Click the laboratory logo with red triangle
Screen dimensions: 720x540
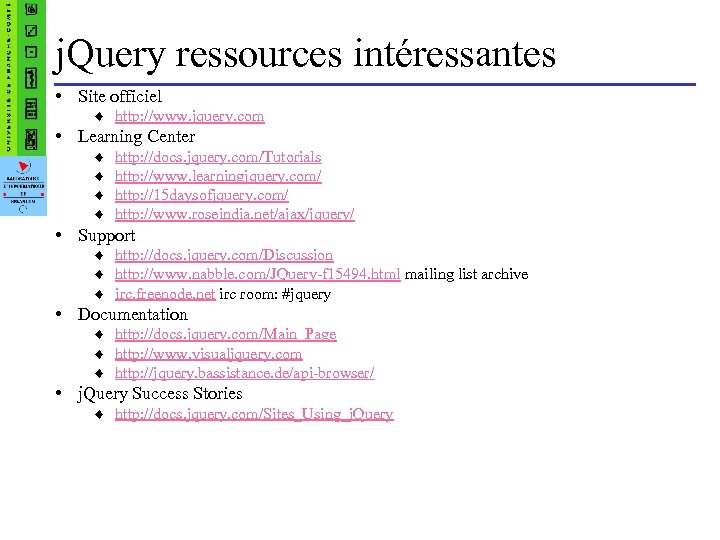click(x=23, y=186)
